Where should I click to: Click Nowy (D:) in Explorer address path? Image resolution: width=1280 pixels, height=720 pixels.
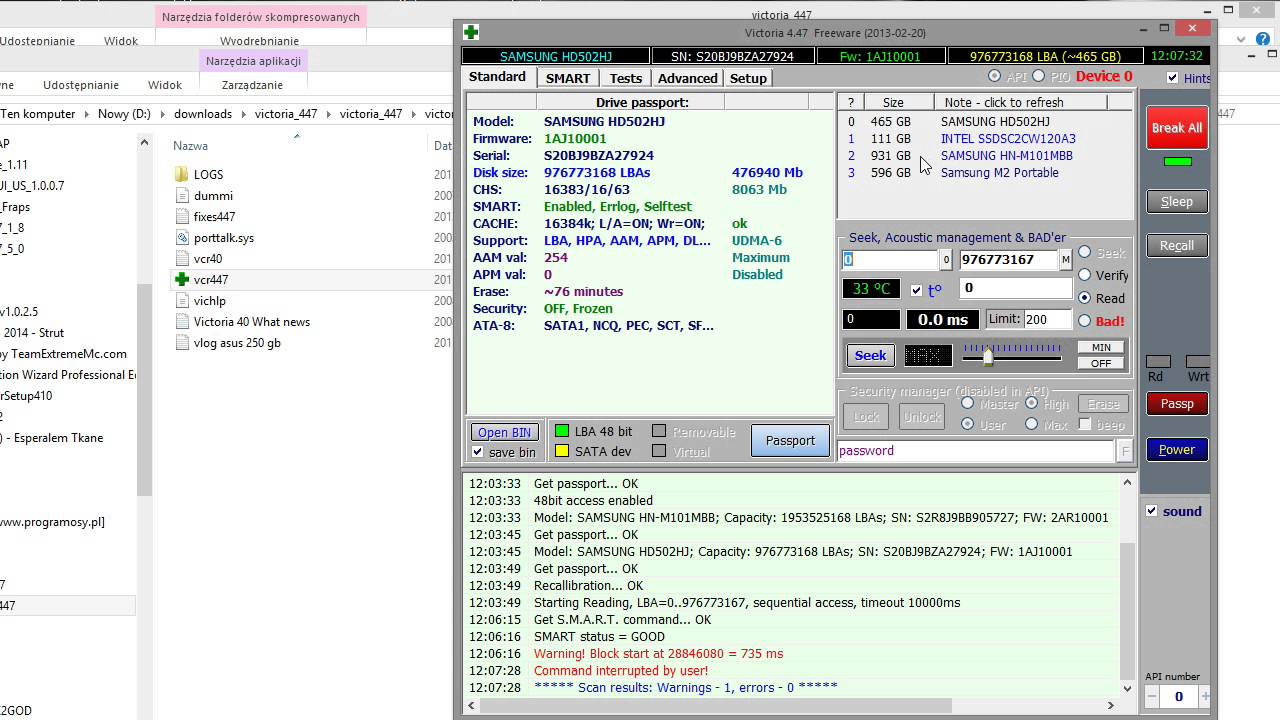tap(124, 114)
